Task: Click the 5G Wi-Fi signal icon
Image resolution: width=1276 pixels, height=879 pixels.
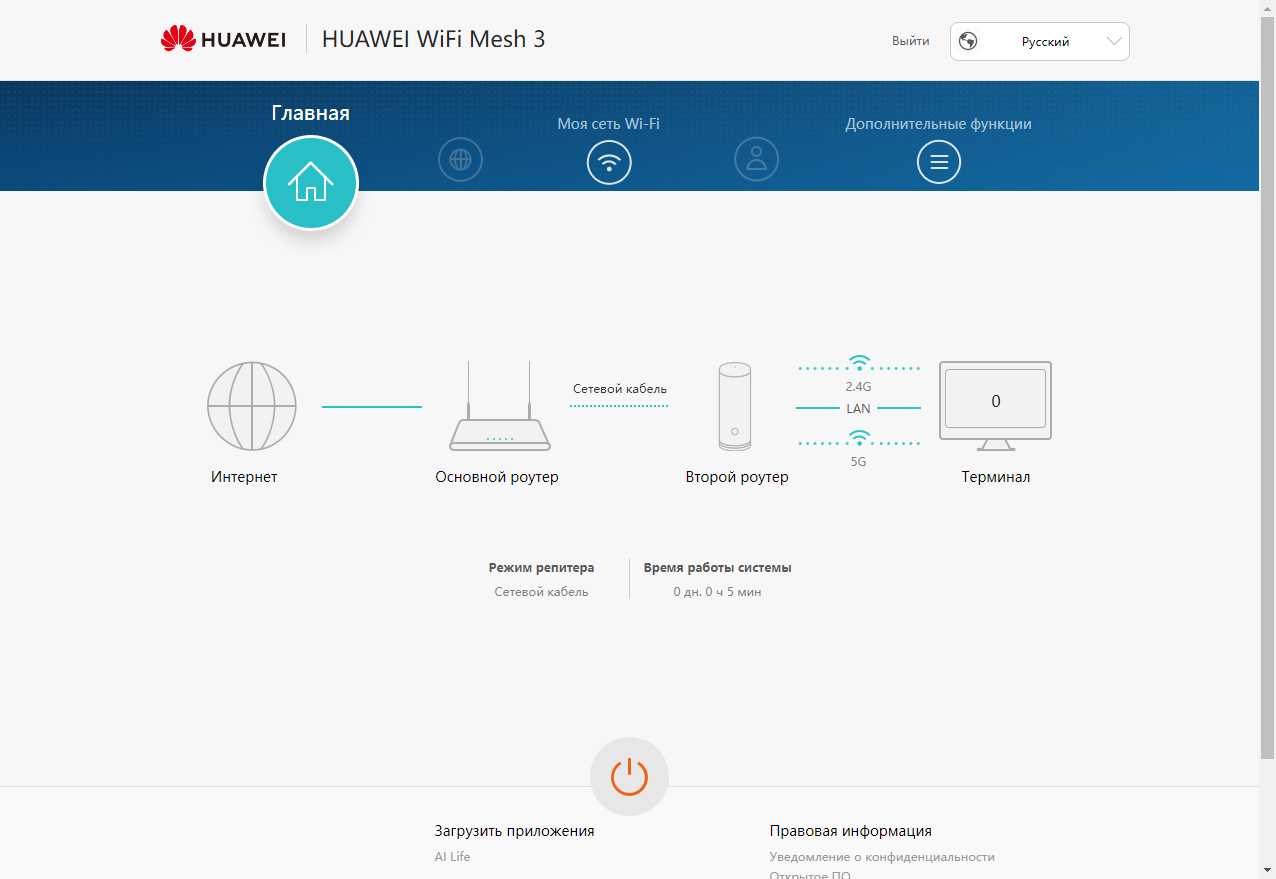Action: (859, 438)
